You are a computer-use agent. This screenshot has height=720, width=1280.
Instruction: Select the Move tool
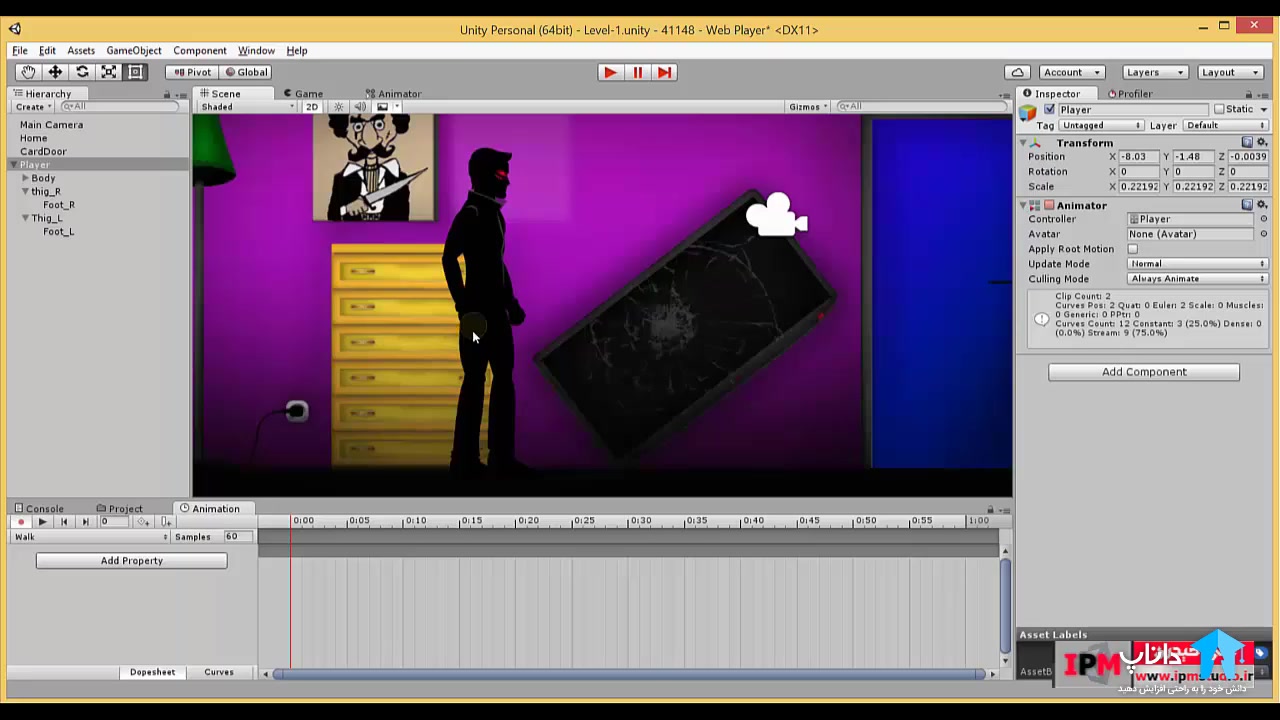point(55,72)
